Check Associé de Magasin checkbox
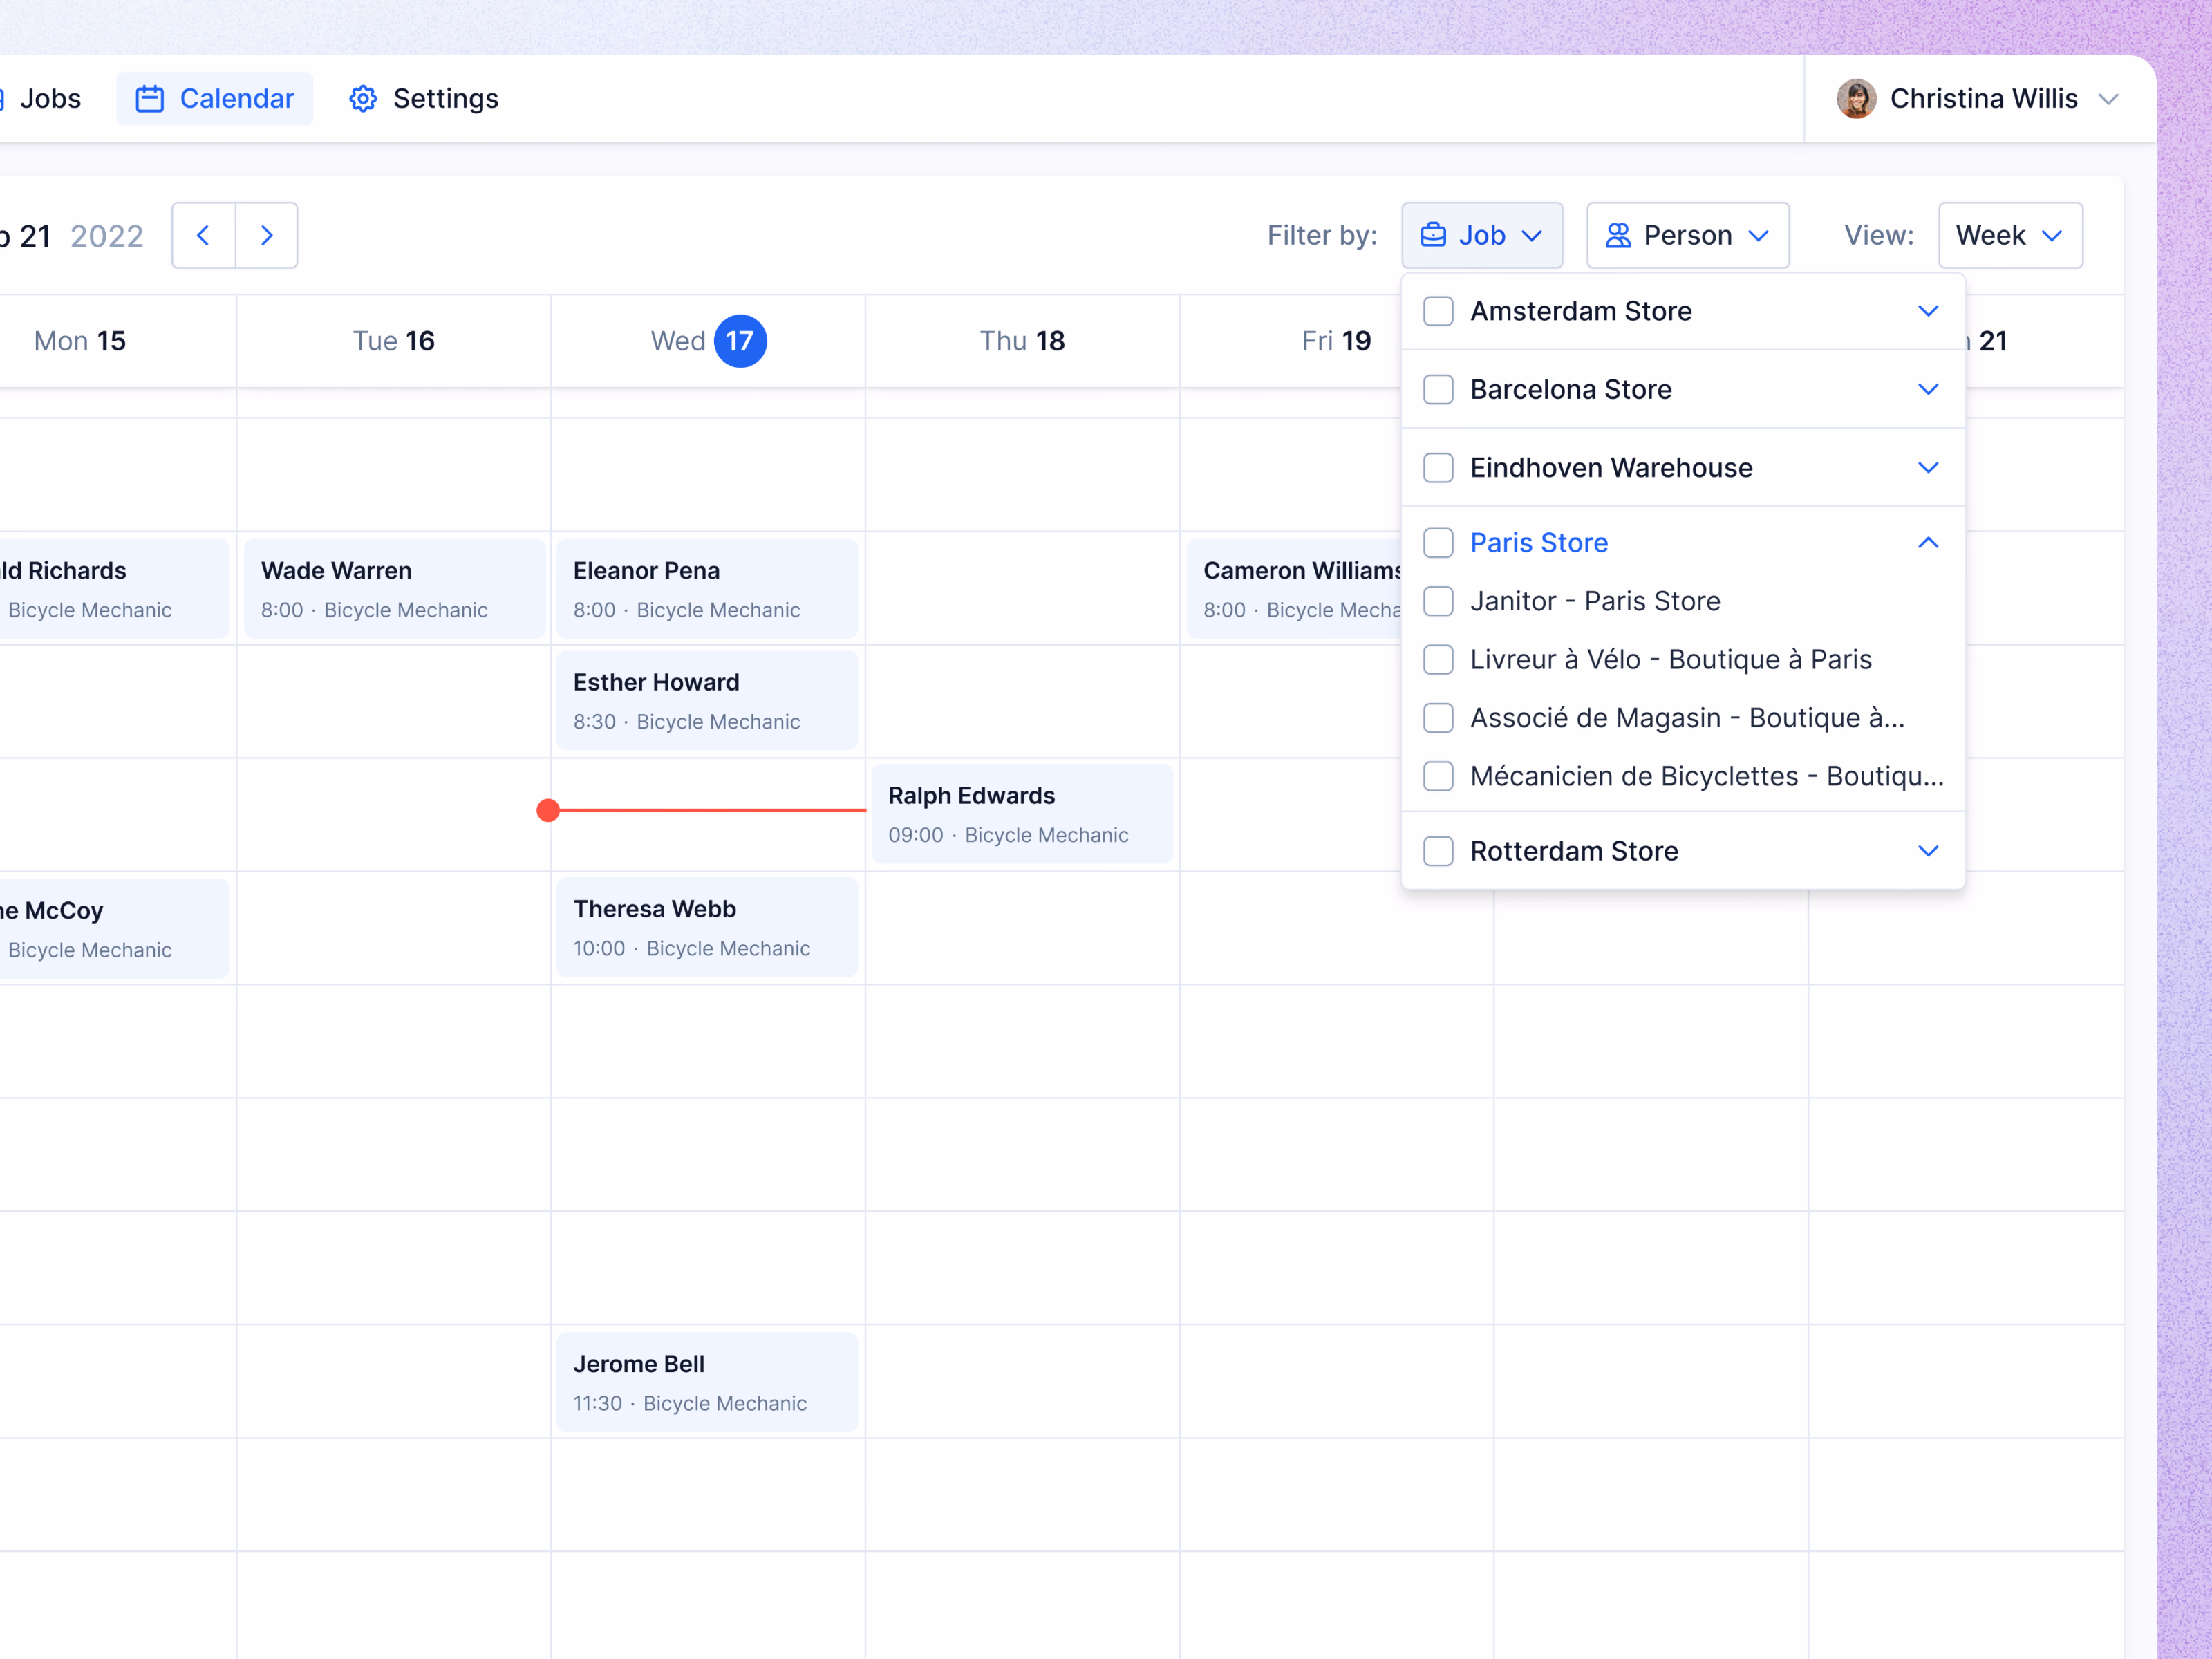Screen dimensions: 2212x1659 (1438, 718)
